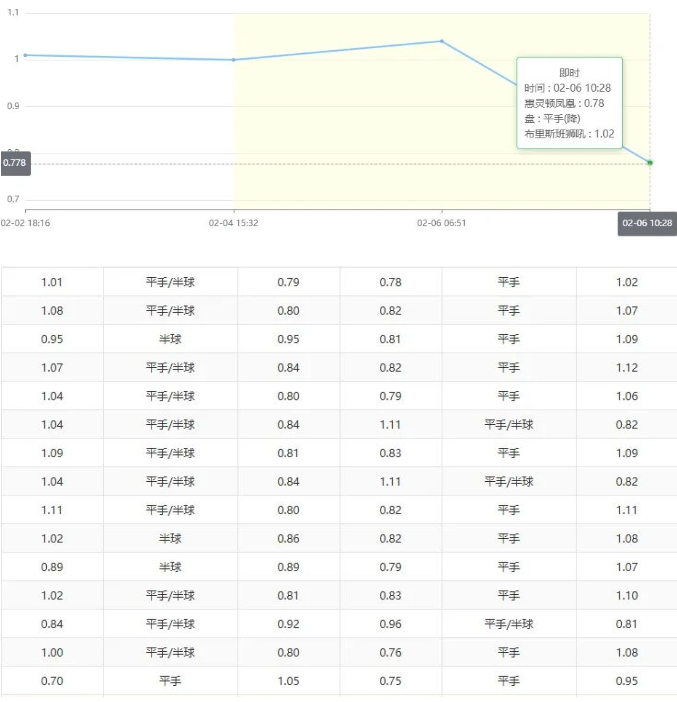Screen dimensions: 677x702
Task: Click the 1.06 cell in the table
Action: pos(627,396)
